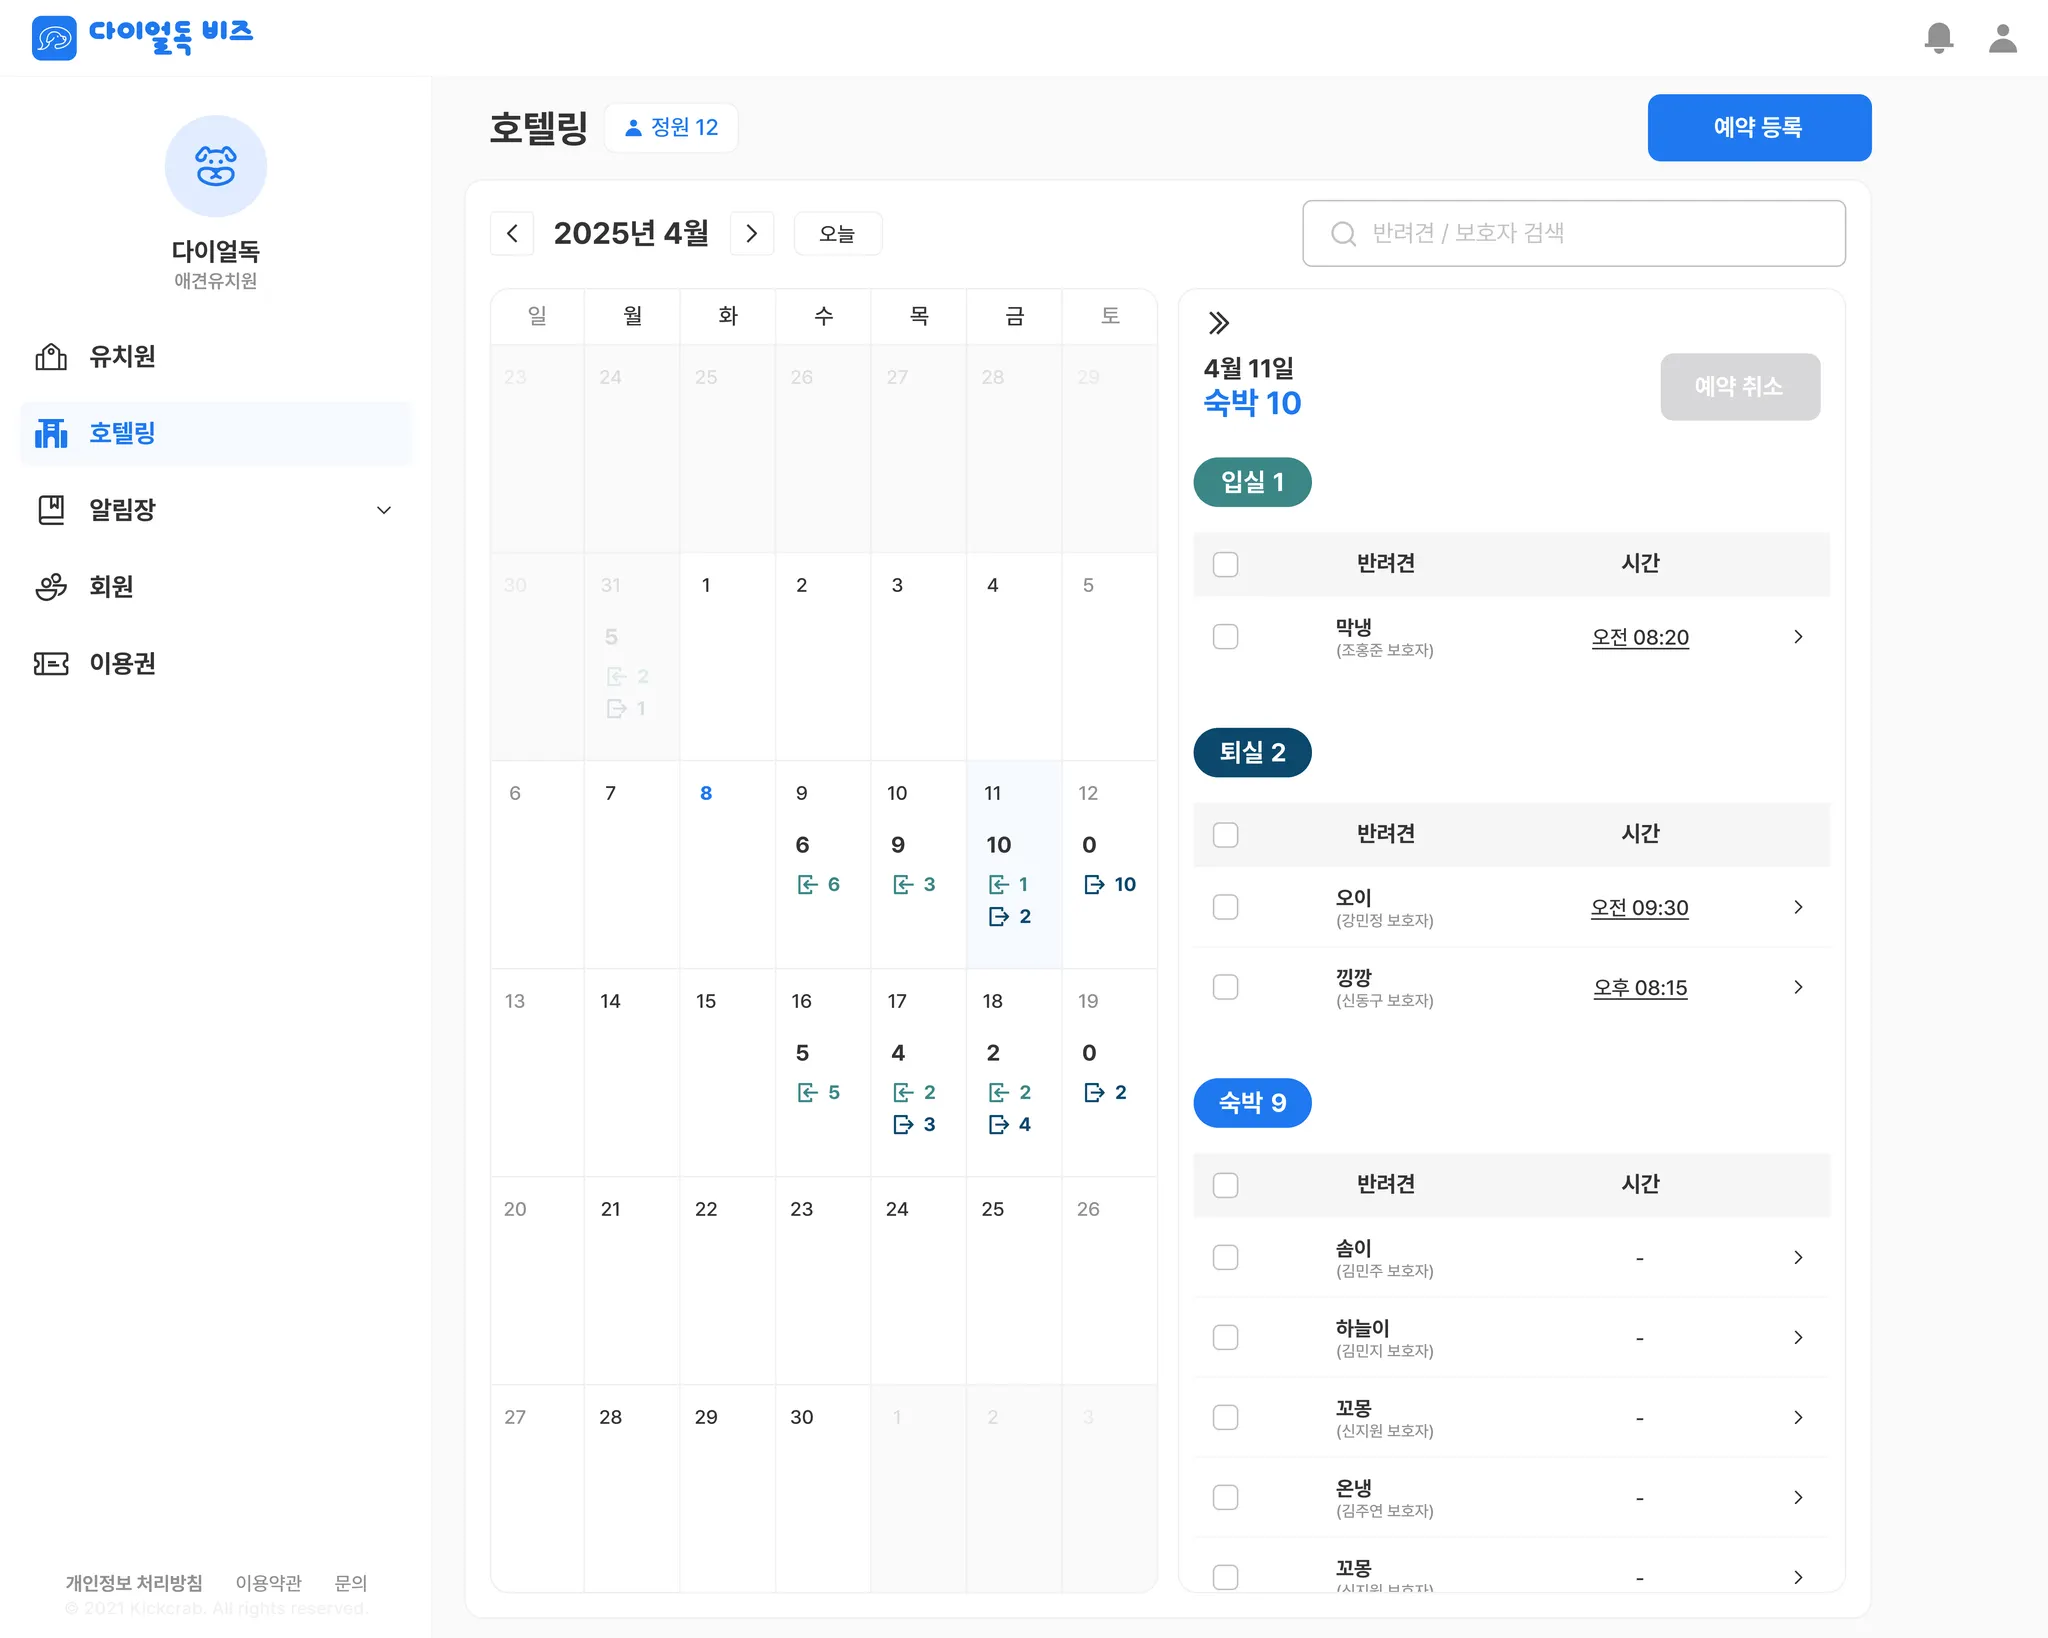Expand the 알림장 menu chevron
Screen dimensions: 2048x1638
pos(383,510)
